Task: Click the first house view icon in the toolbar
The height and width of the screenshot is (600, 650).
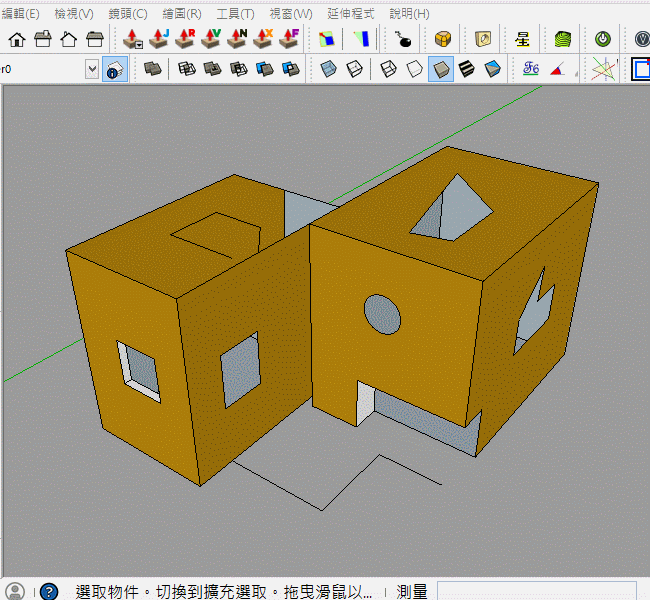Action: (x=17, y=39)
